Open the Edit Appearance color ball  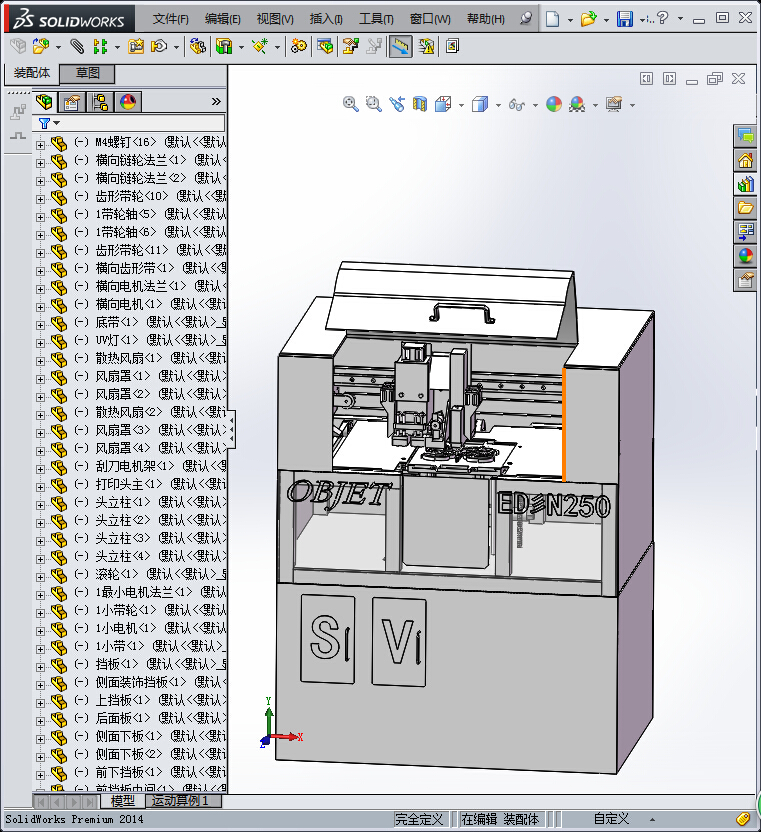tap(554, 104)
